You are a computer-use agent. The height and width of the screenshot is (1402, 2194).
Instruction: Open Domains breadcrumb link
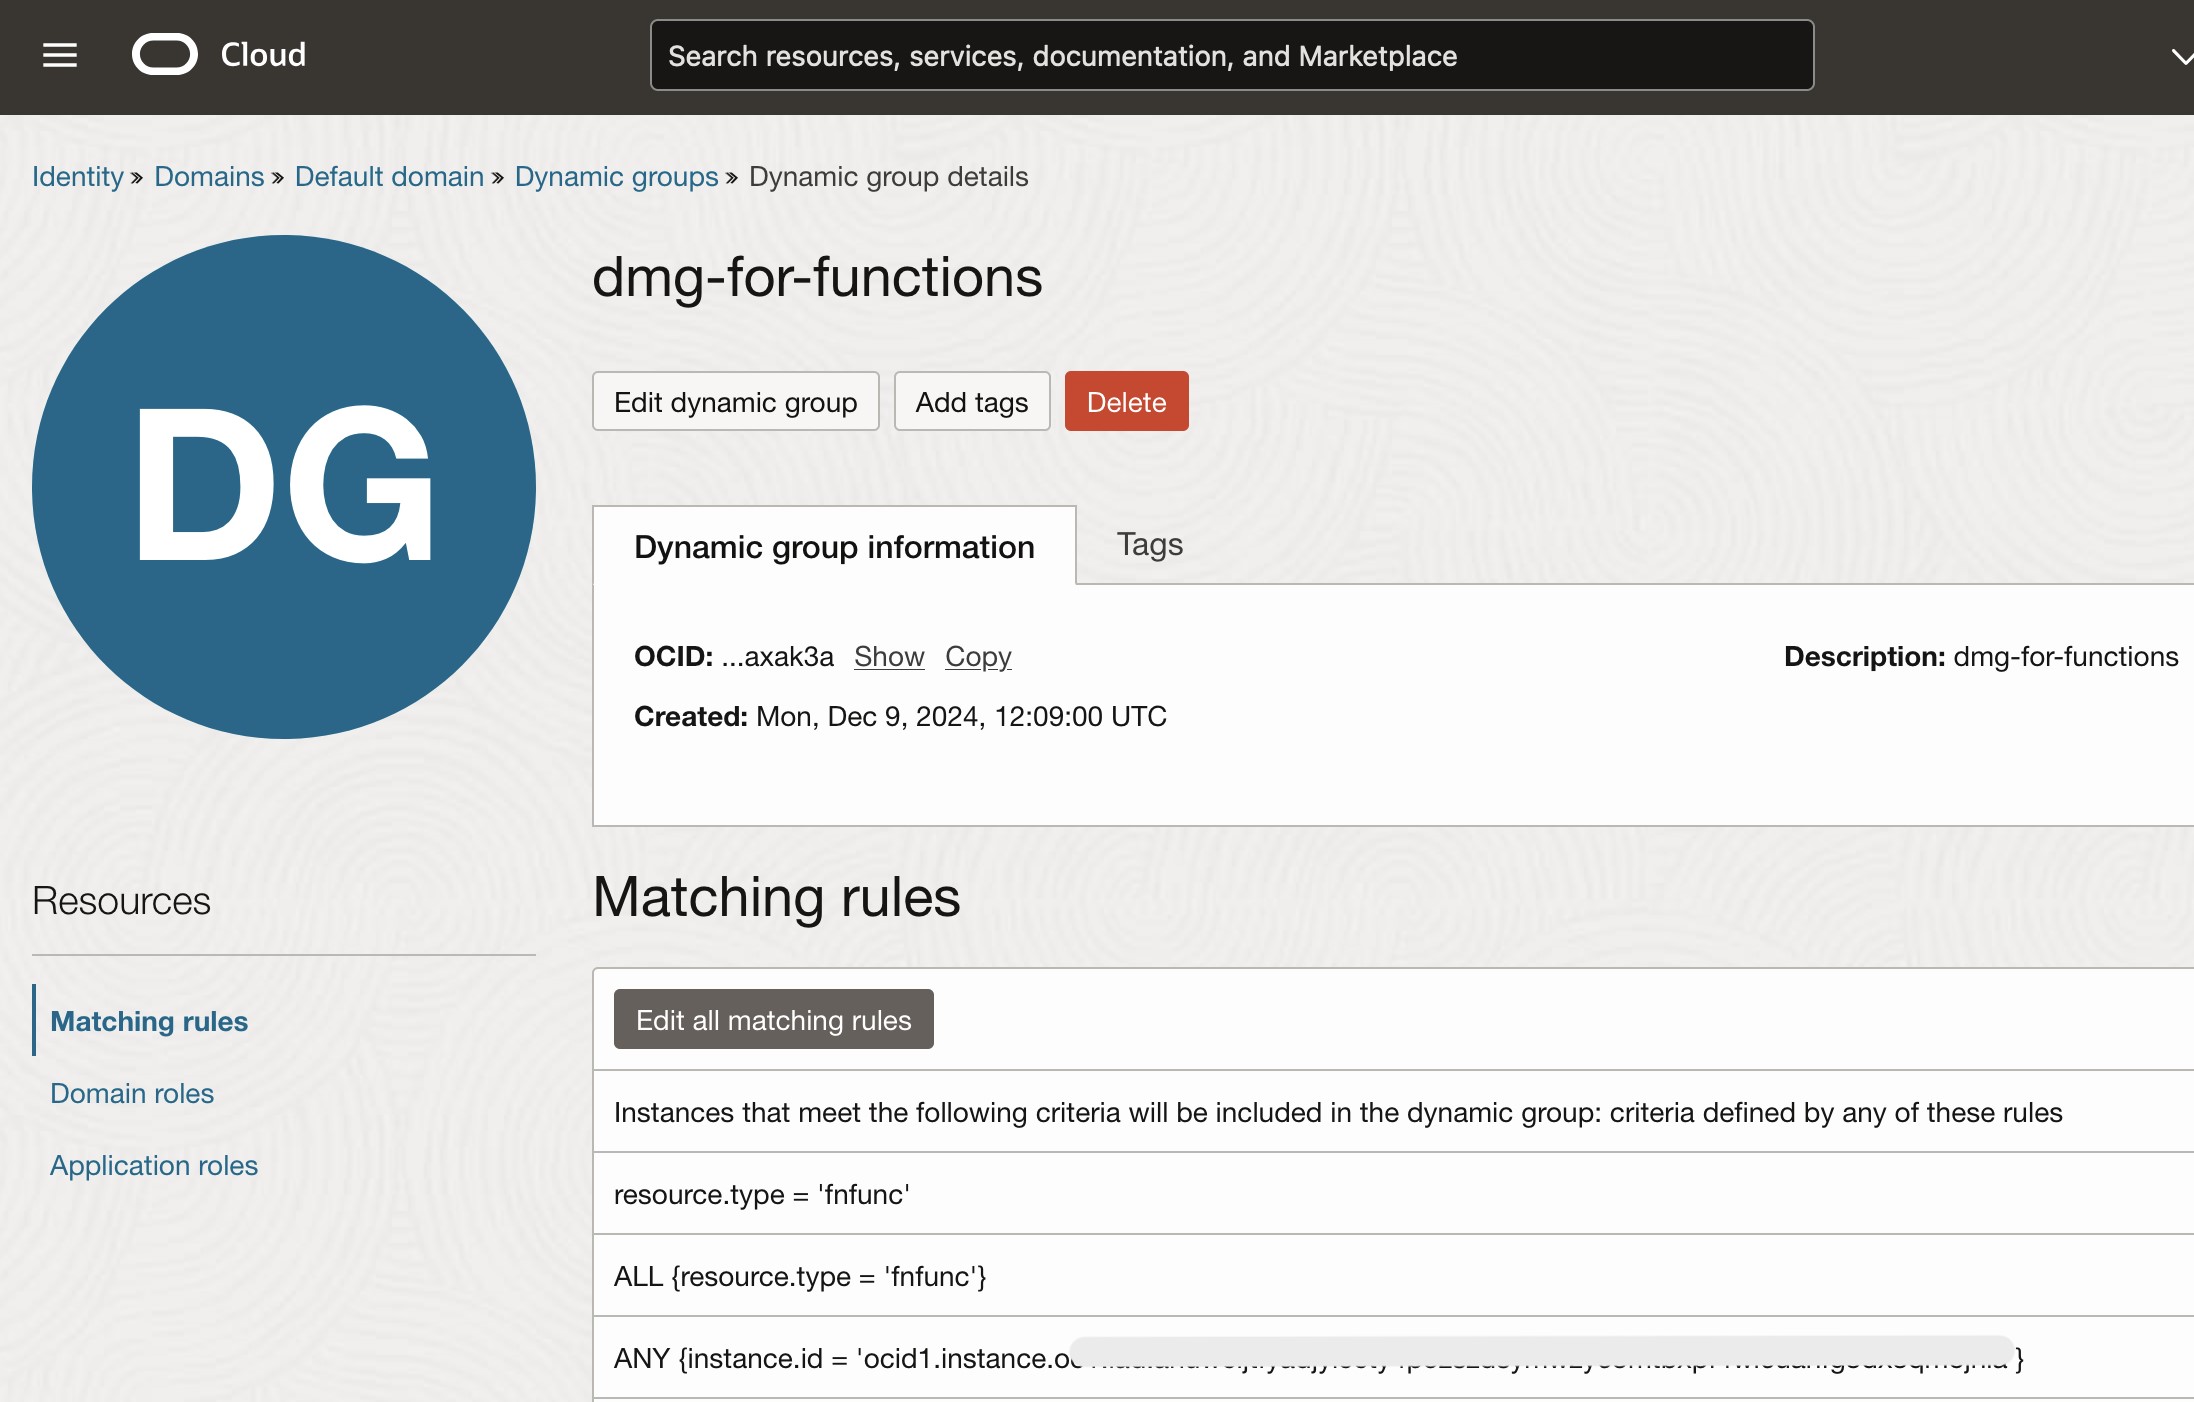(x=209, y=177)
